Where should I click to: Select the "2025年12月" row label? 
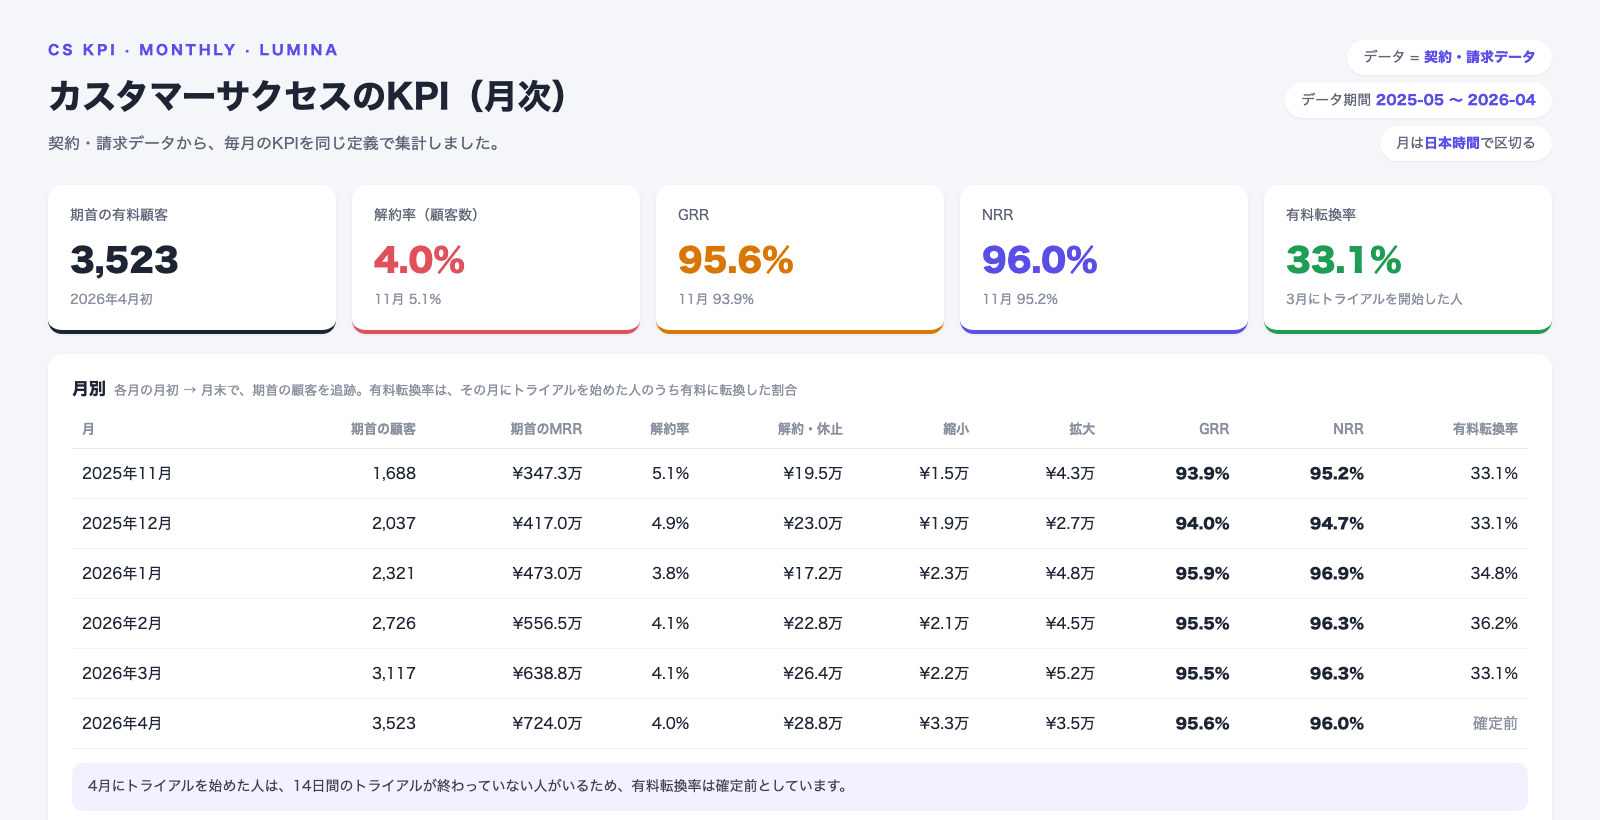tap(127, 523)
